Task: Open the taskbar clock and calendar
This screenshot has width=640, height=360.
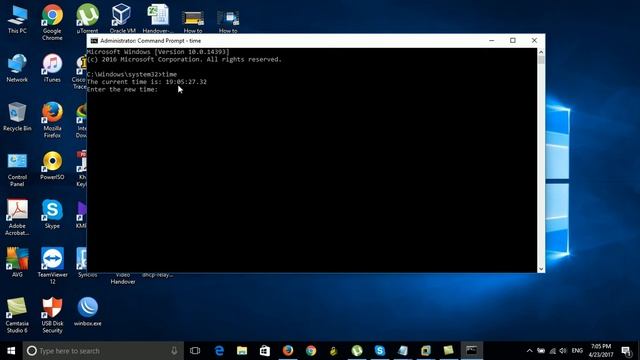Action: [x=601, y=351]
